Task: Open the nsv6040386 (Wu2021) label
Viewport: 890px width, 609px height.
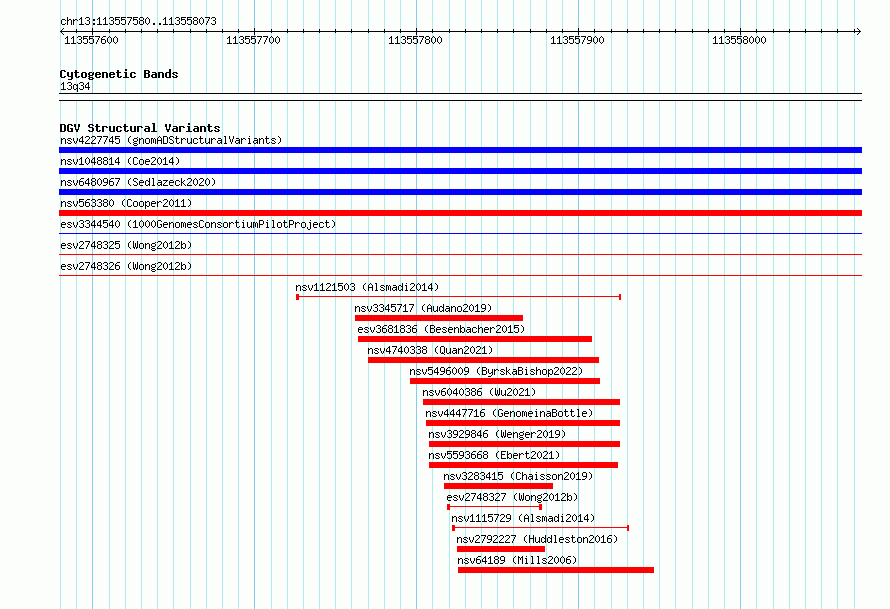Action: (x=479, y=392)
